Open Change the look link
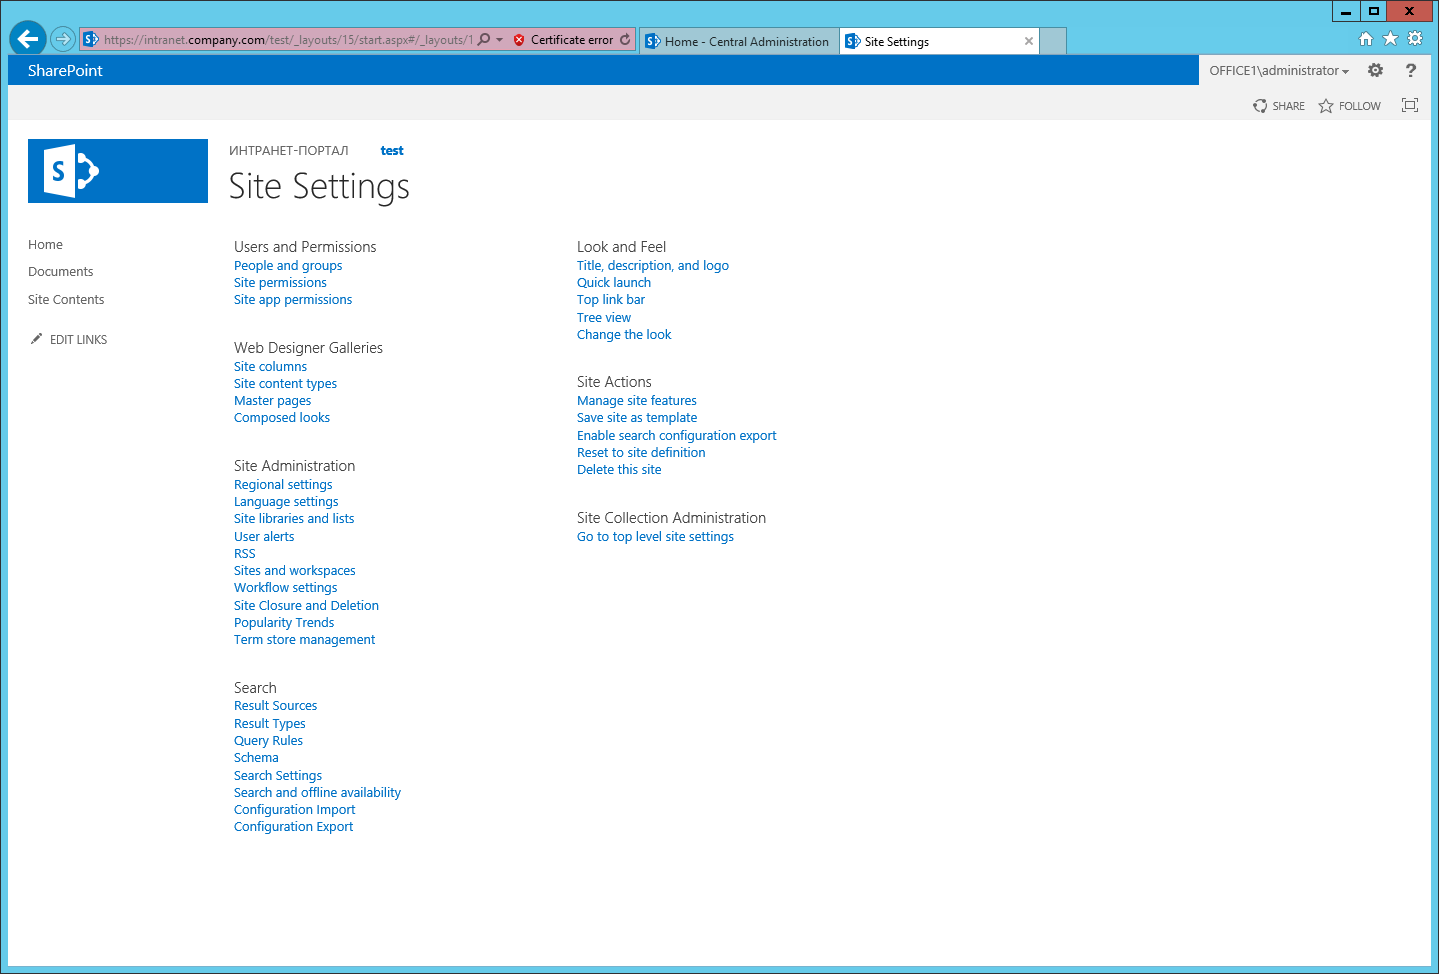Image resolution: width=1439 pixels, height=974 pixels. (x=624, y=335)
